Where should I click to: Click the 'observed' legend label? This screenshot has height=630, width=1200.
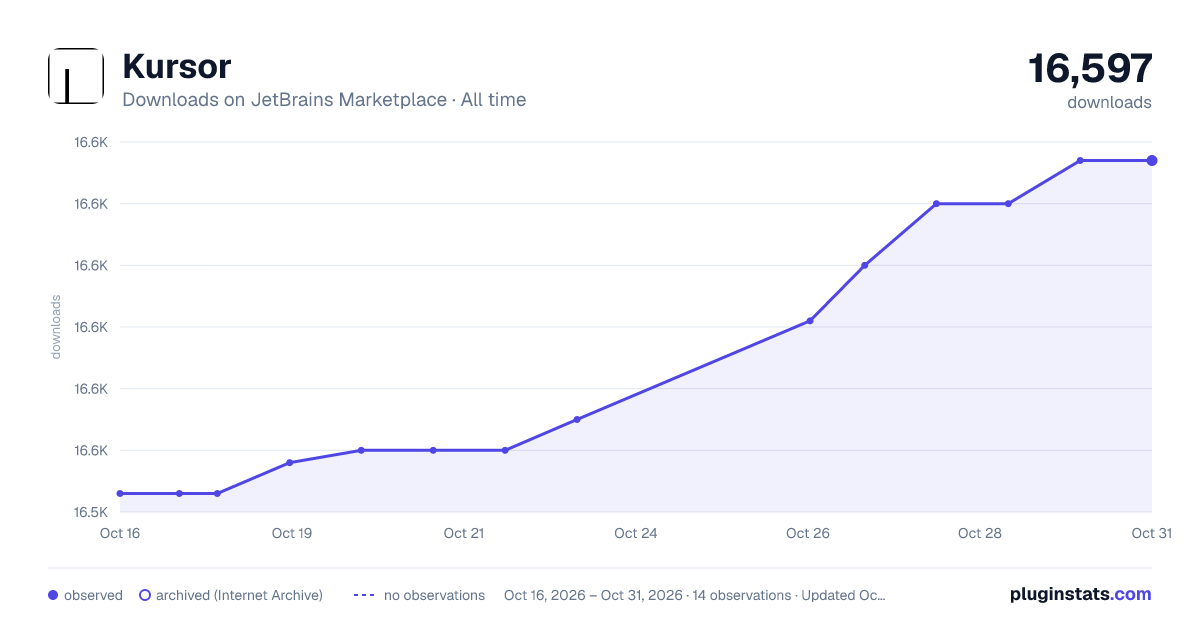93,595
